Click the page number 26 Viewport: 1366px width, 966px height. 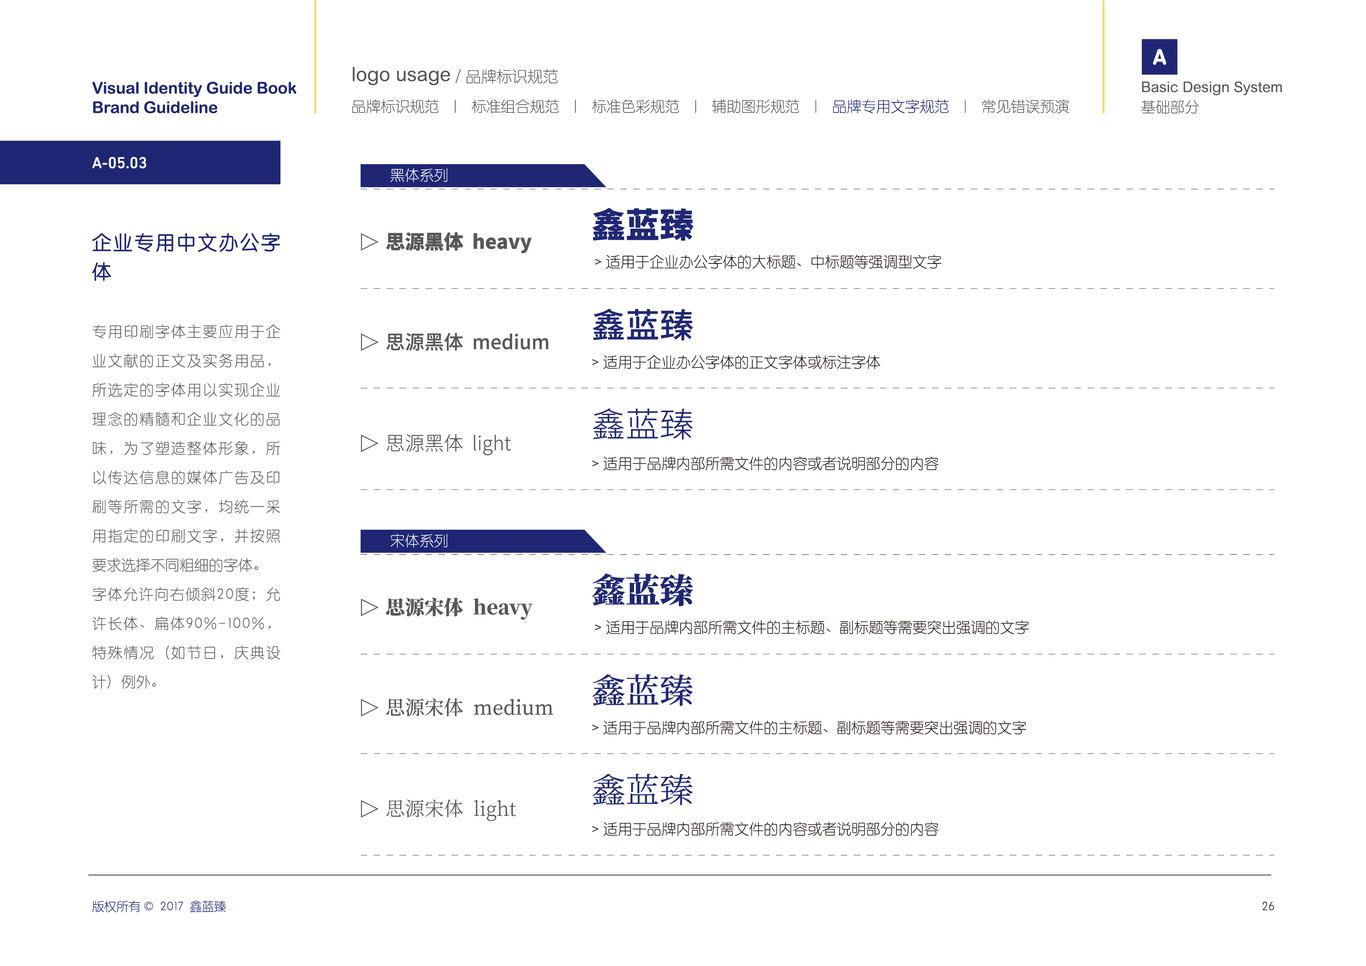coord(1268,907)
